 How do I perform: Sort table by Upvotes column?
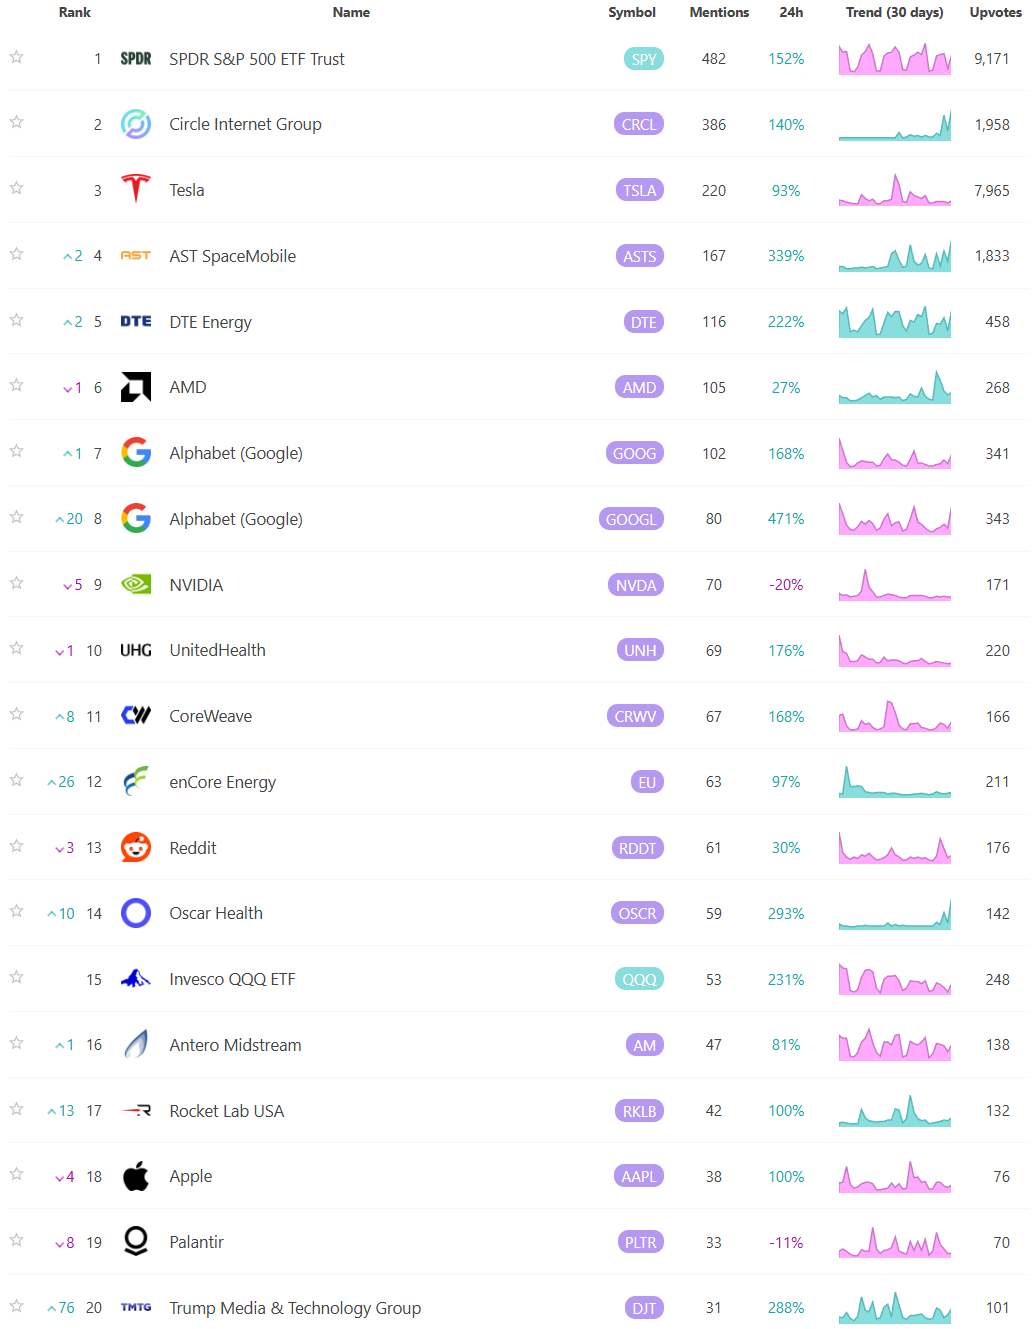[x=995, y=12]
